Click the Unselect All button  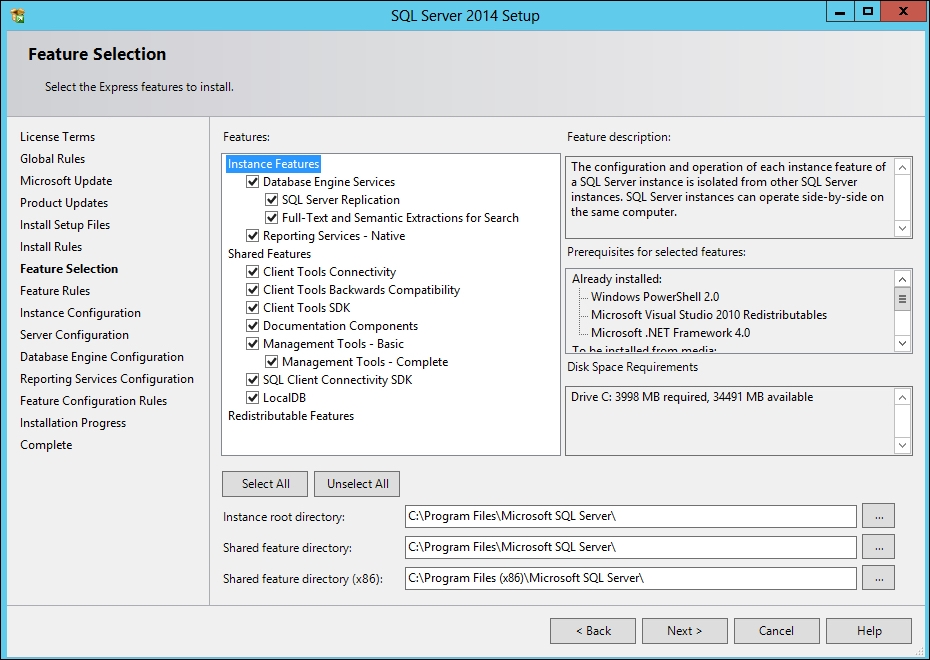pyautogui.click(x=357, y=484)
